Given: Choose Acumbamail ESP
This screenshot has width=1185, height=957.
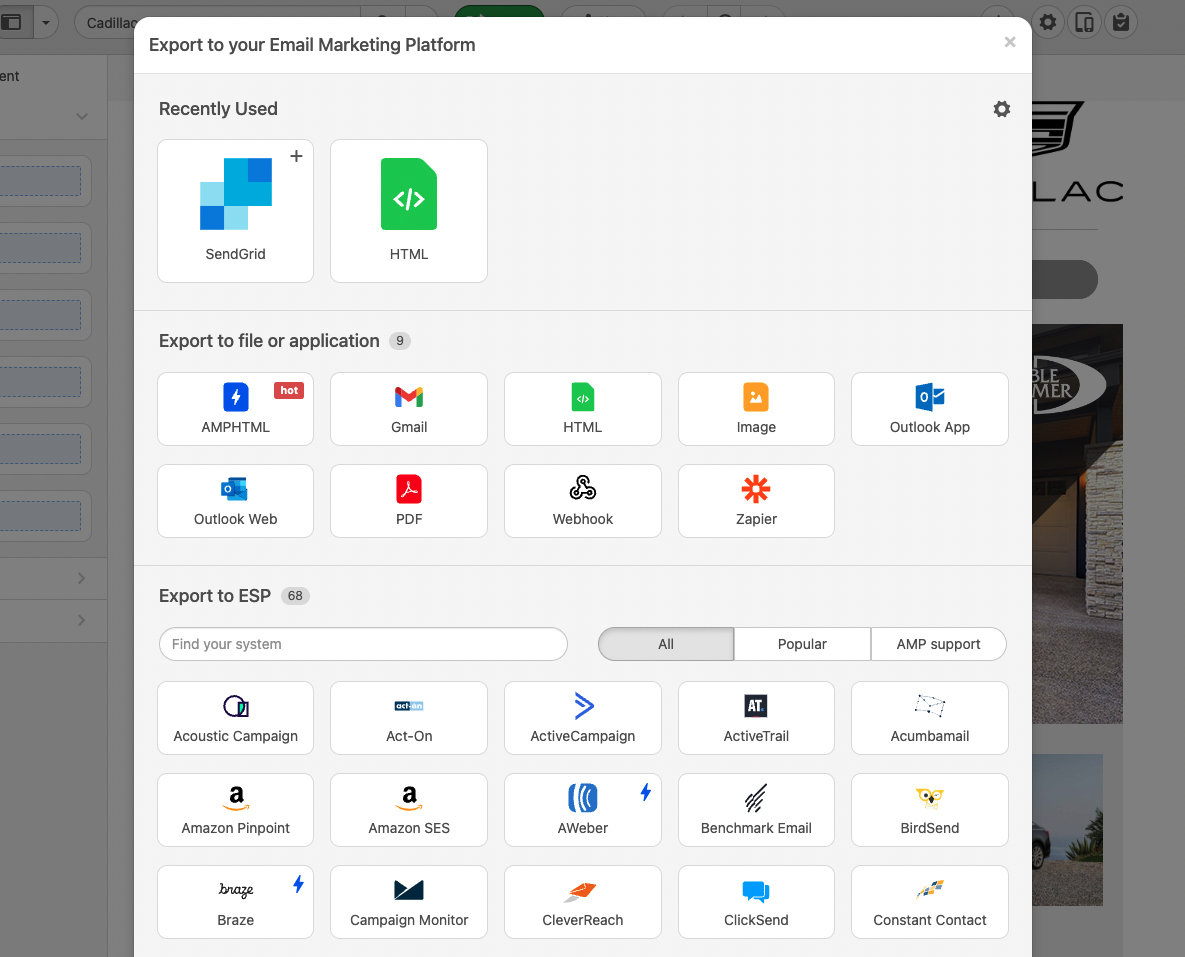Looking at the screenshot, I should point(930,718).
